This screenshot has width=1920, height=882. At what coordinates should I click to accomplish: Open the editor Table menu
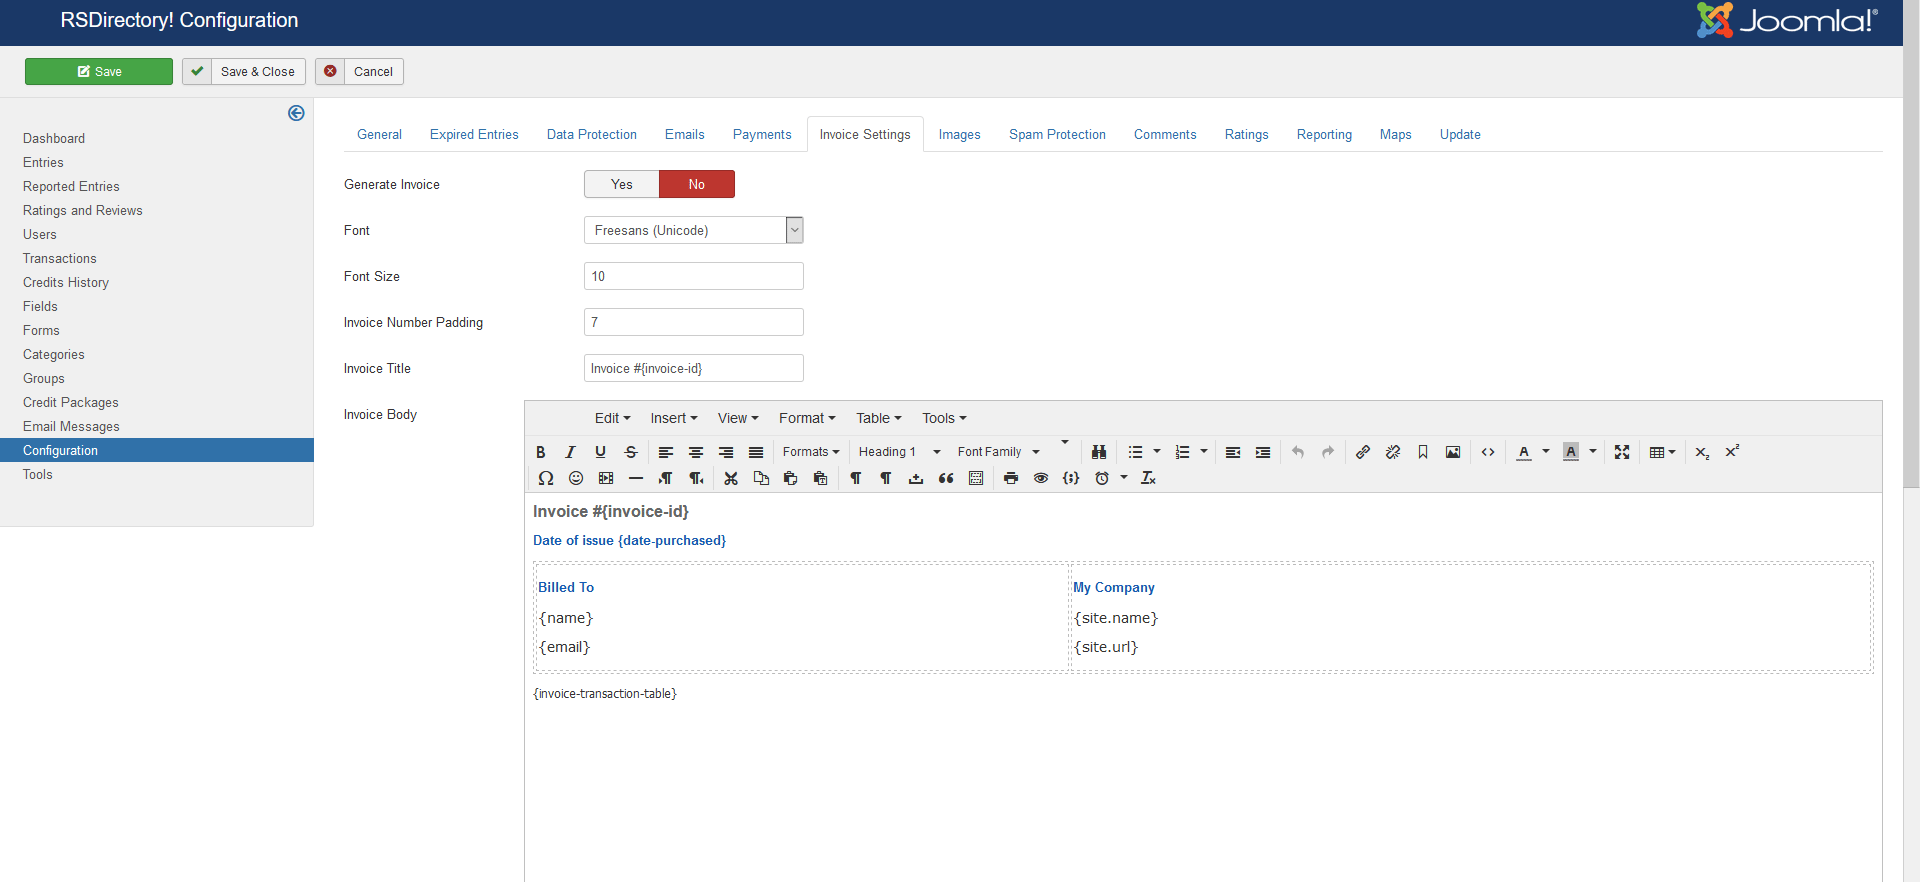click(x=878, y=418)
